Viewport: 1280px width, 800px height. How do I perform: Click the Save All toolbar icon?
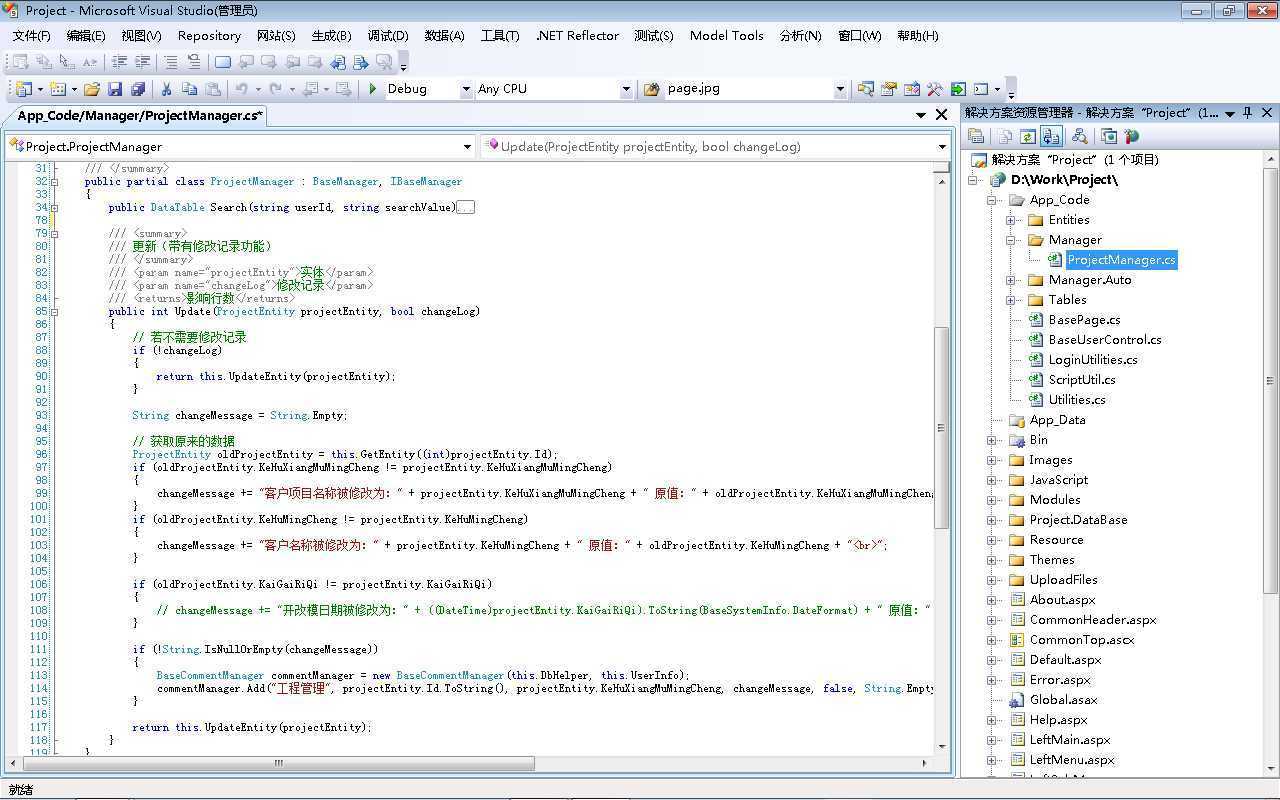138,89
